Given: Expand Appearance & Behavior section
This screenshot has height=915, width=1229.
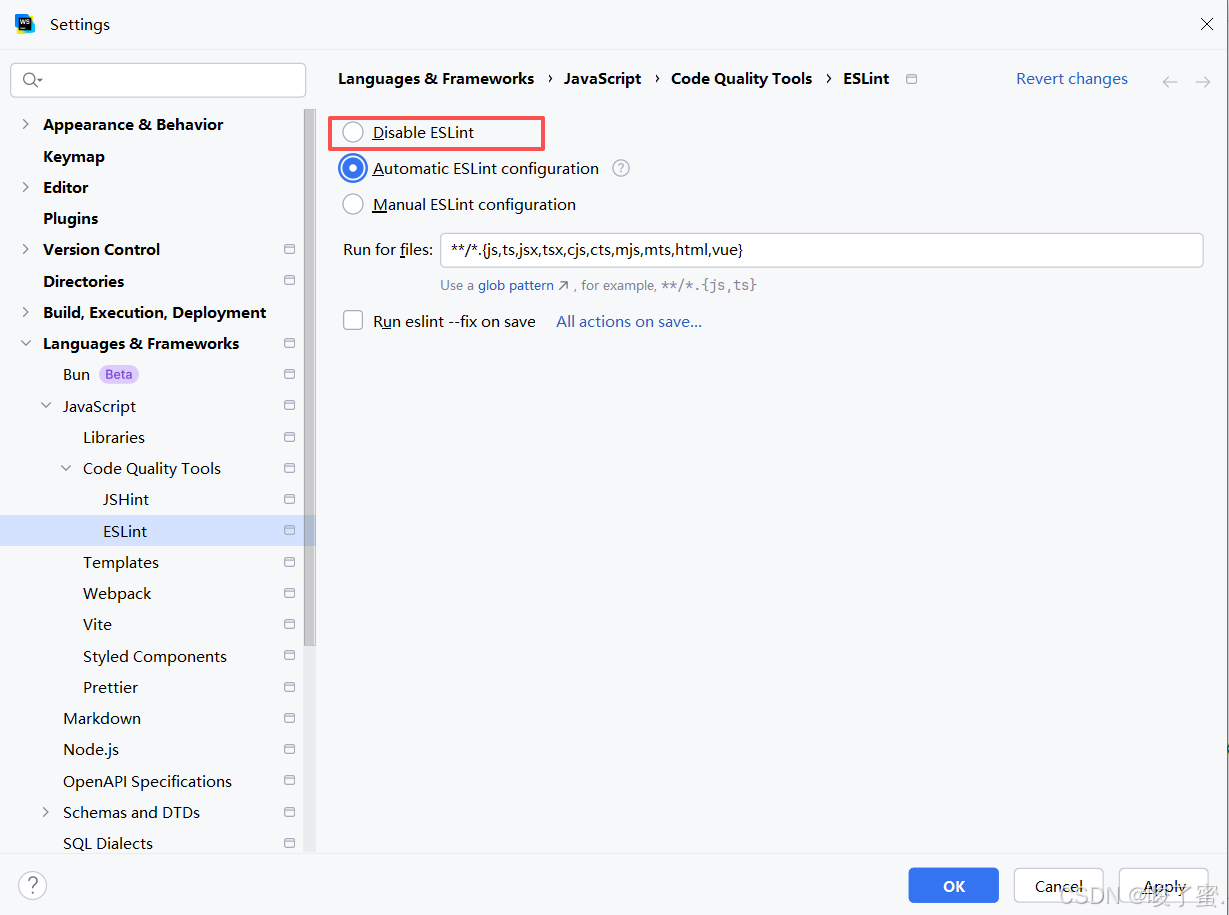Looking at the screenshot, I should [x=26, y=125].
